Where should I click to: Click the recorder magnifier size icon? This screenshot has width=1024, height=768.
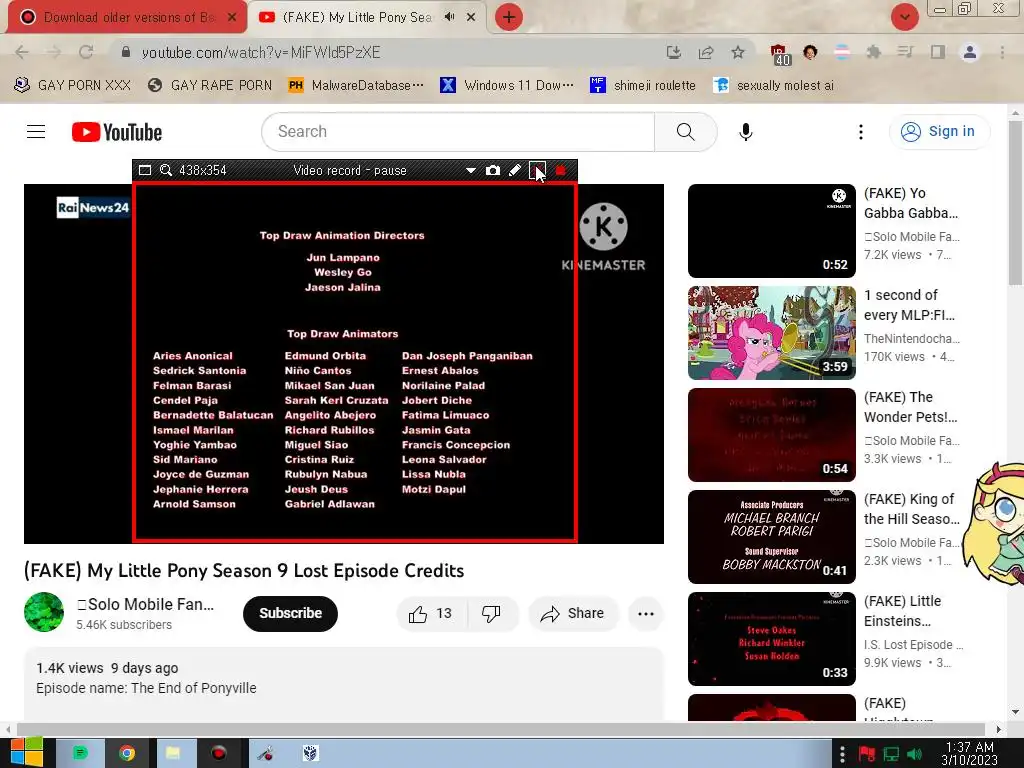tap(166, 170)
